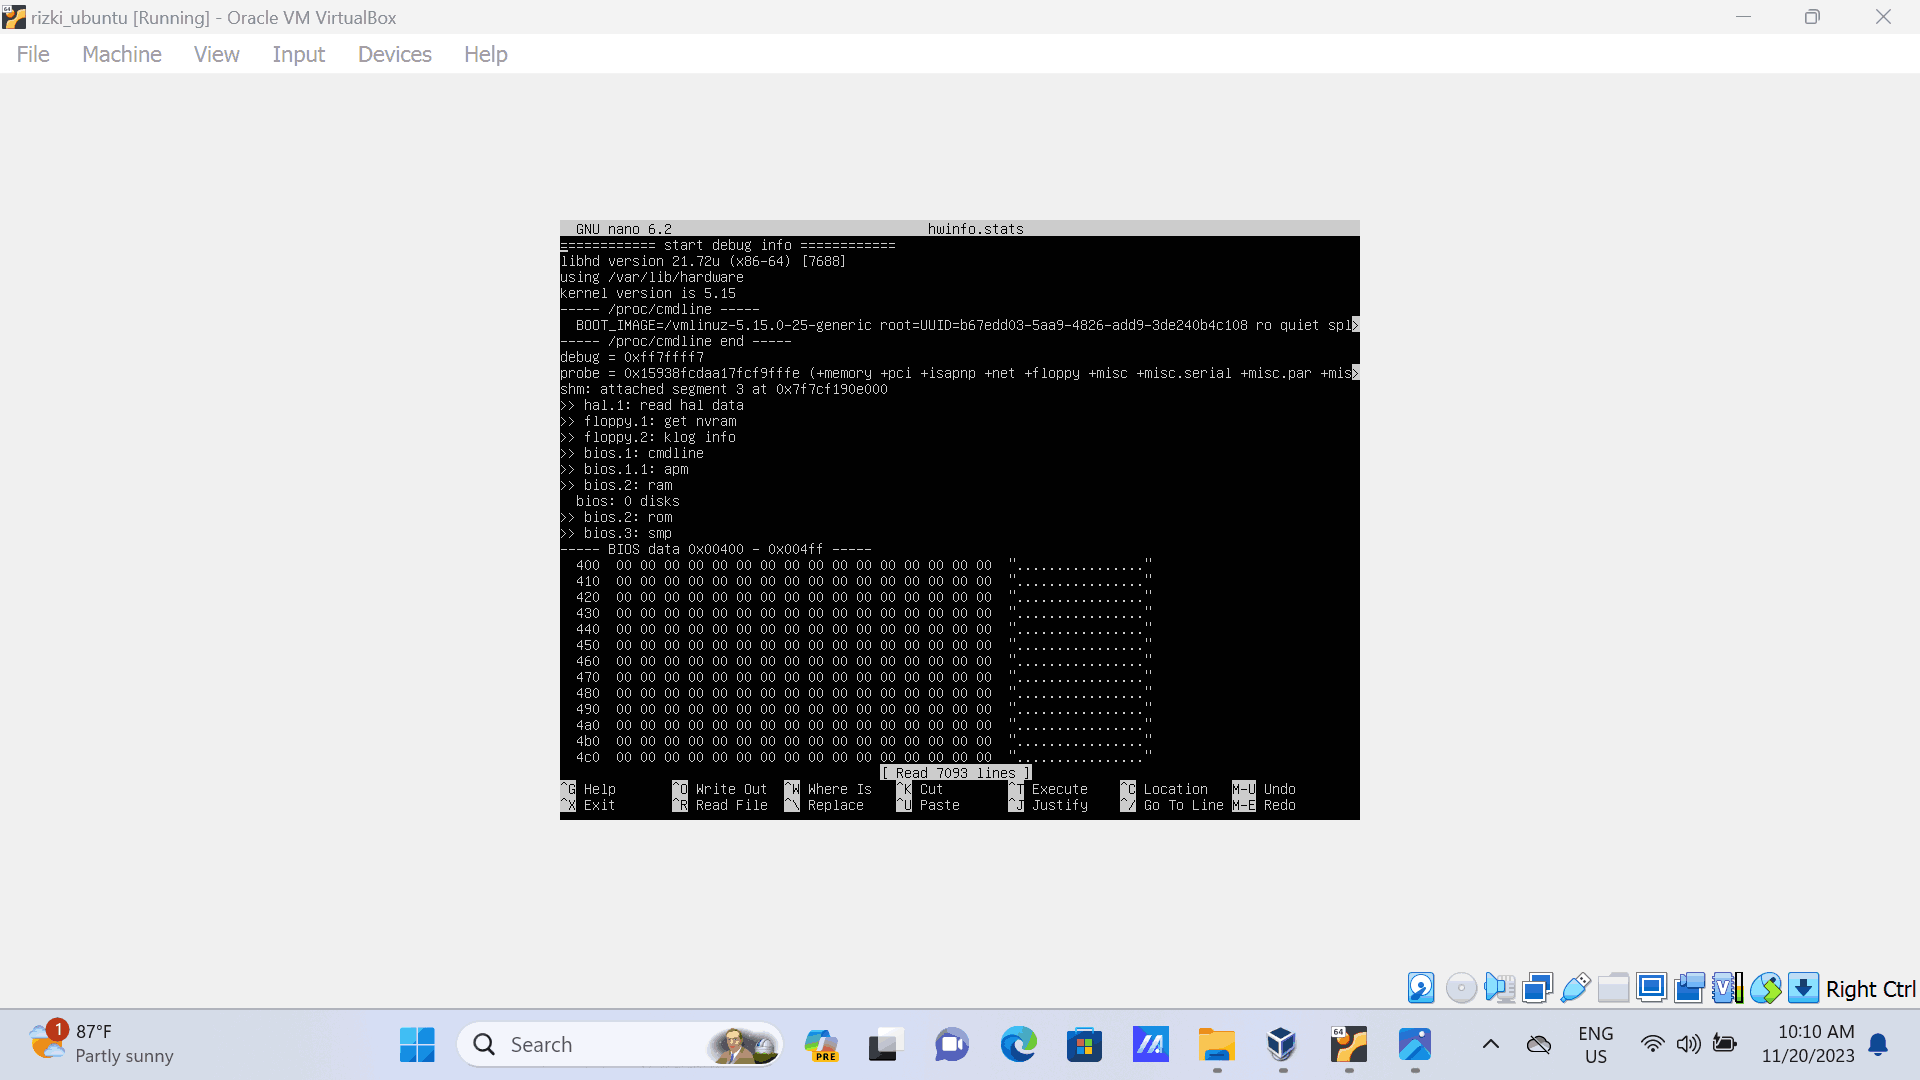Click the keyboard capture arrow icon
Screen dimensions: 1920x1080
coord(1803,988)
